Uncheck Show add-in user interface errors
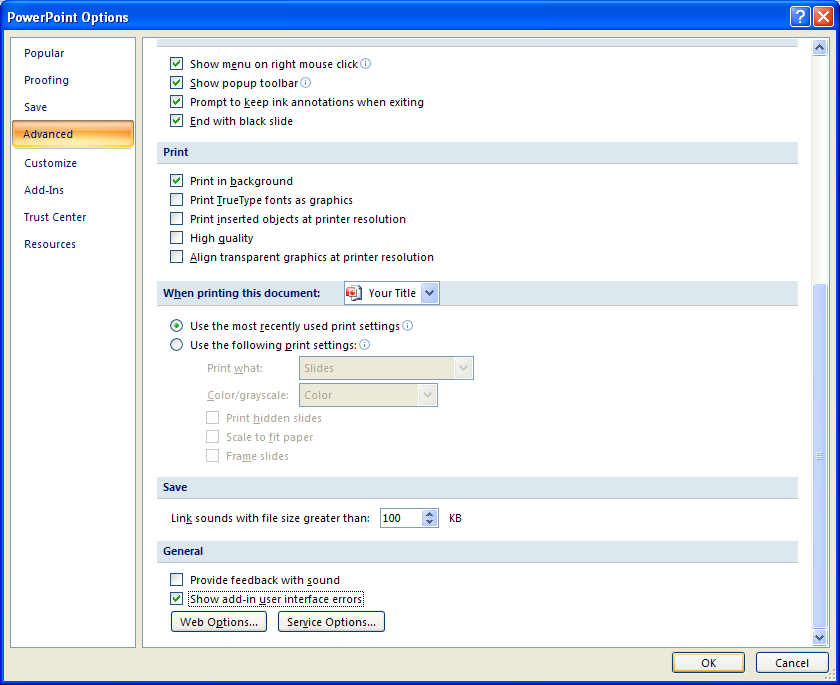 click(176, 598)
